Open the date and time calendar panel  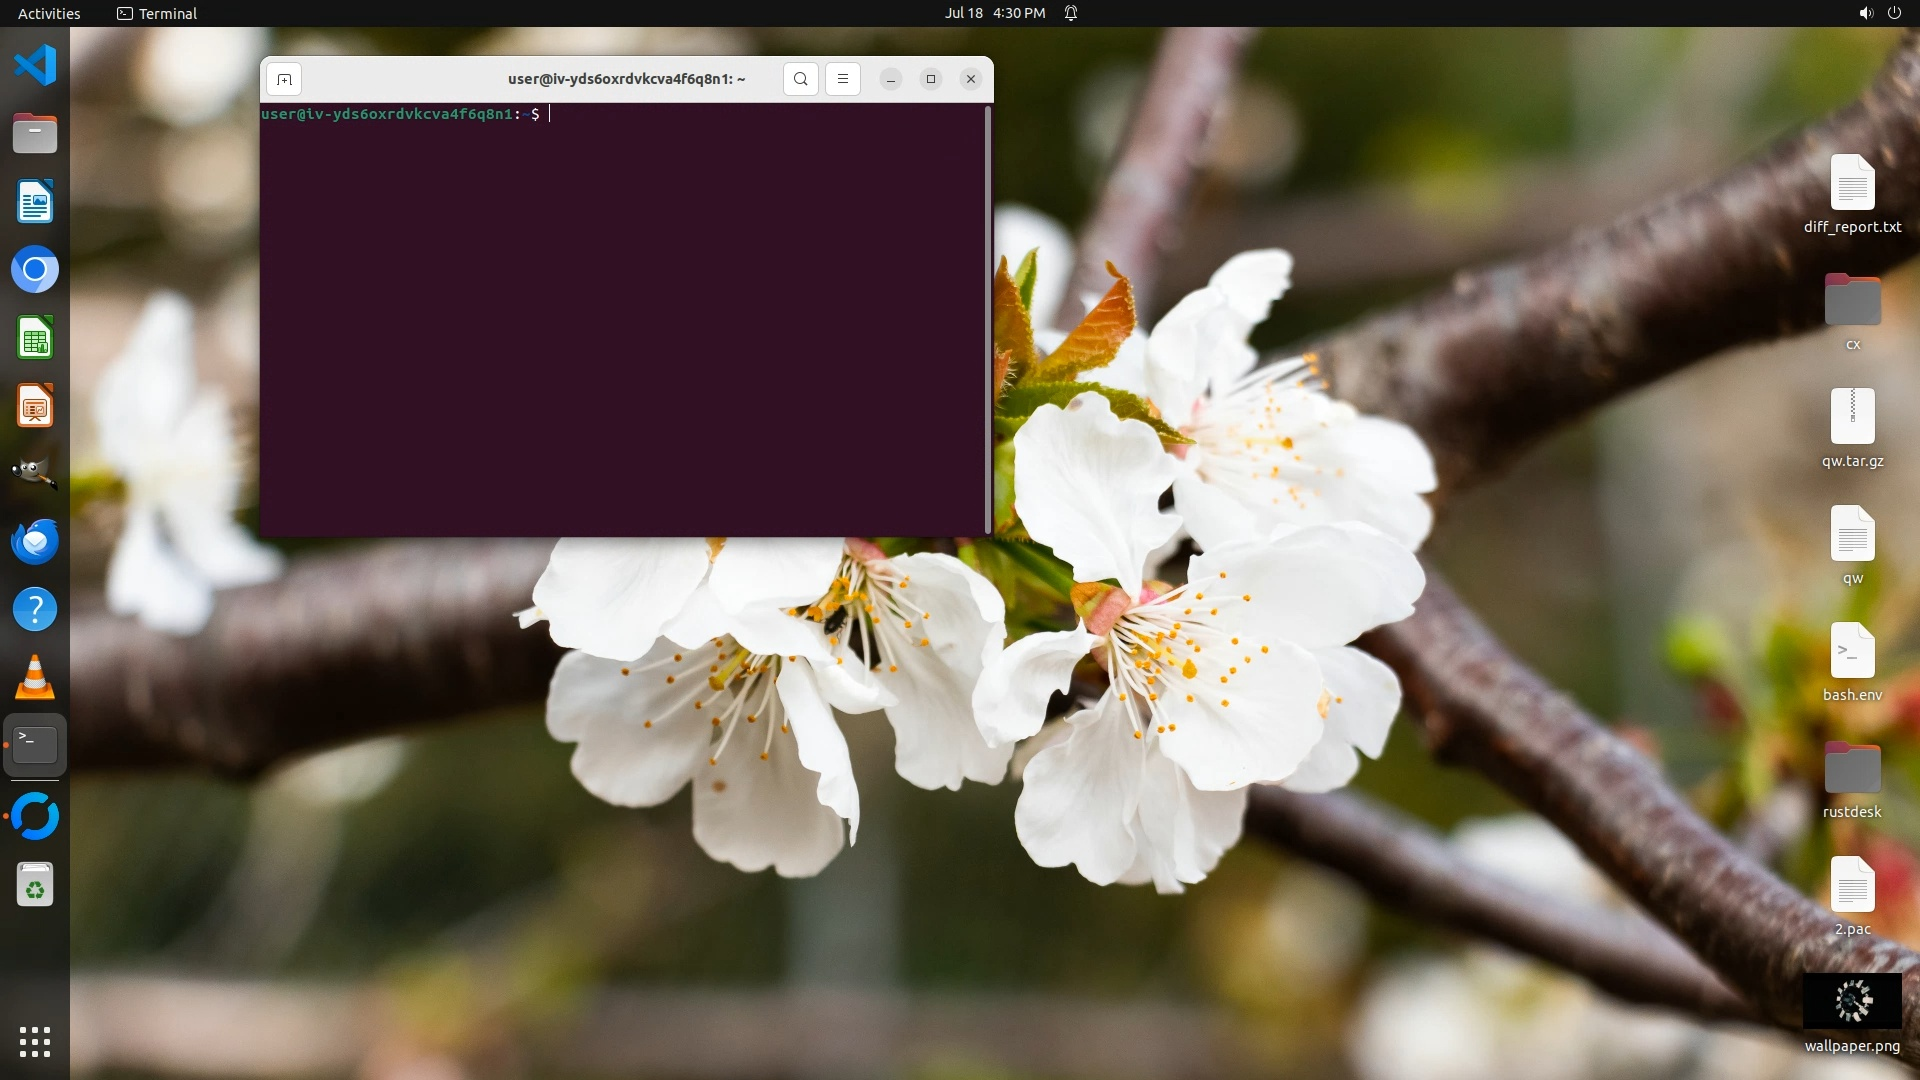point(994,13)
